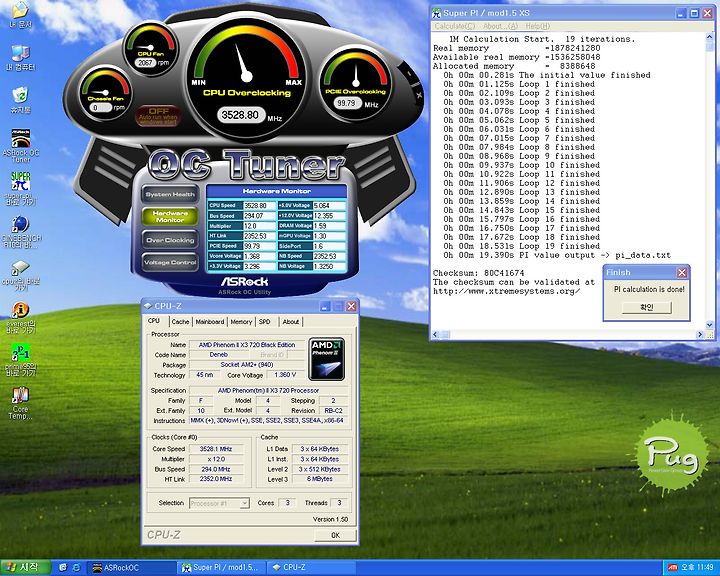Viewport: 720px width, 576px height.
Task: Click the show desktop quick launch icon
Action: [x=63, y=568]
